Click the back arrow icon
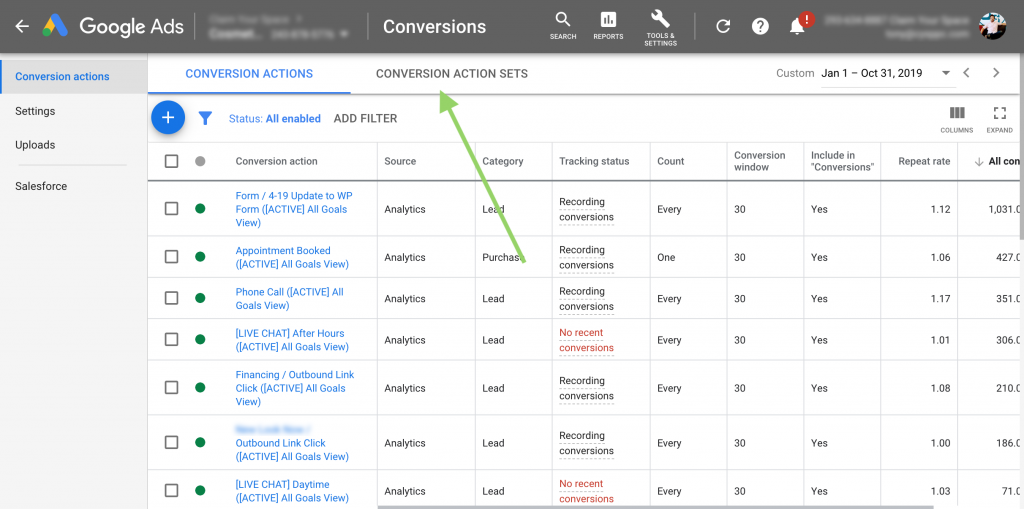1024x509 pixels. [x=22, y=26]
